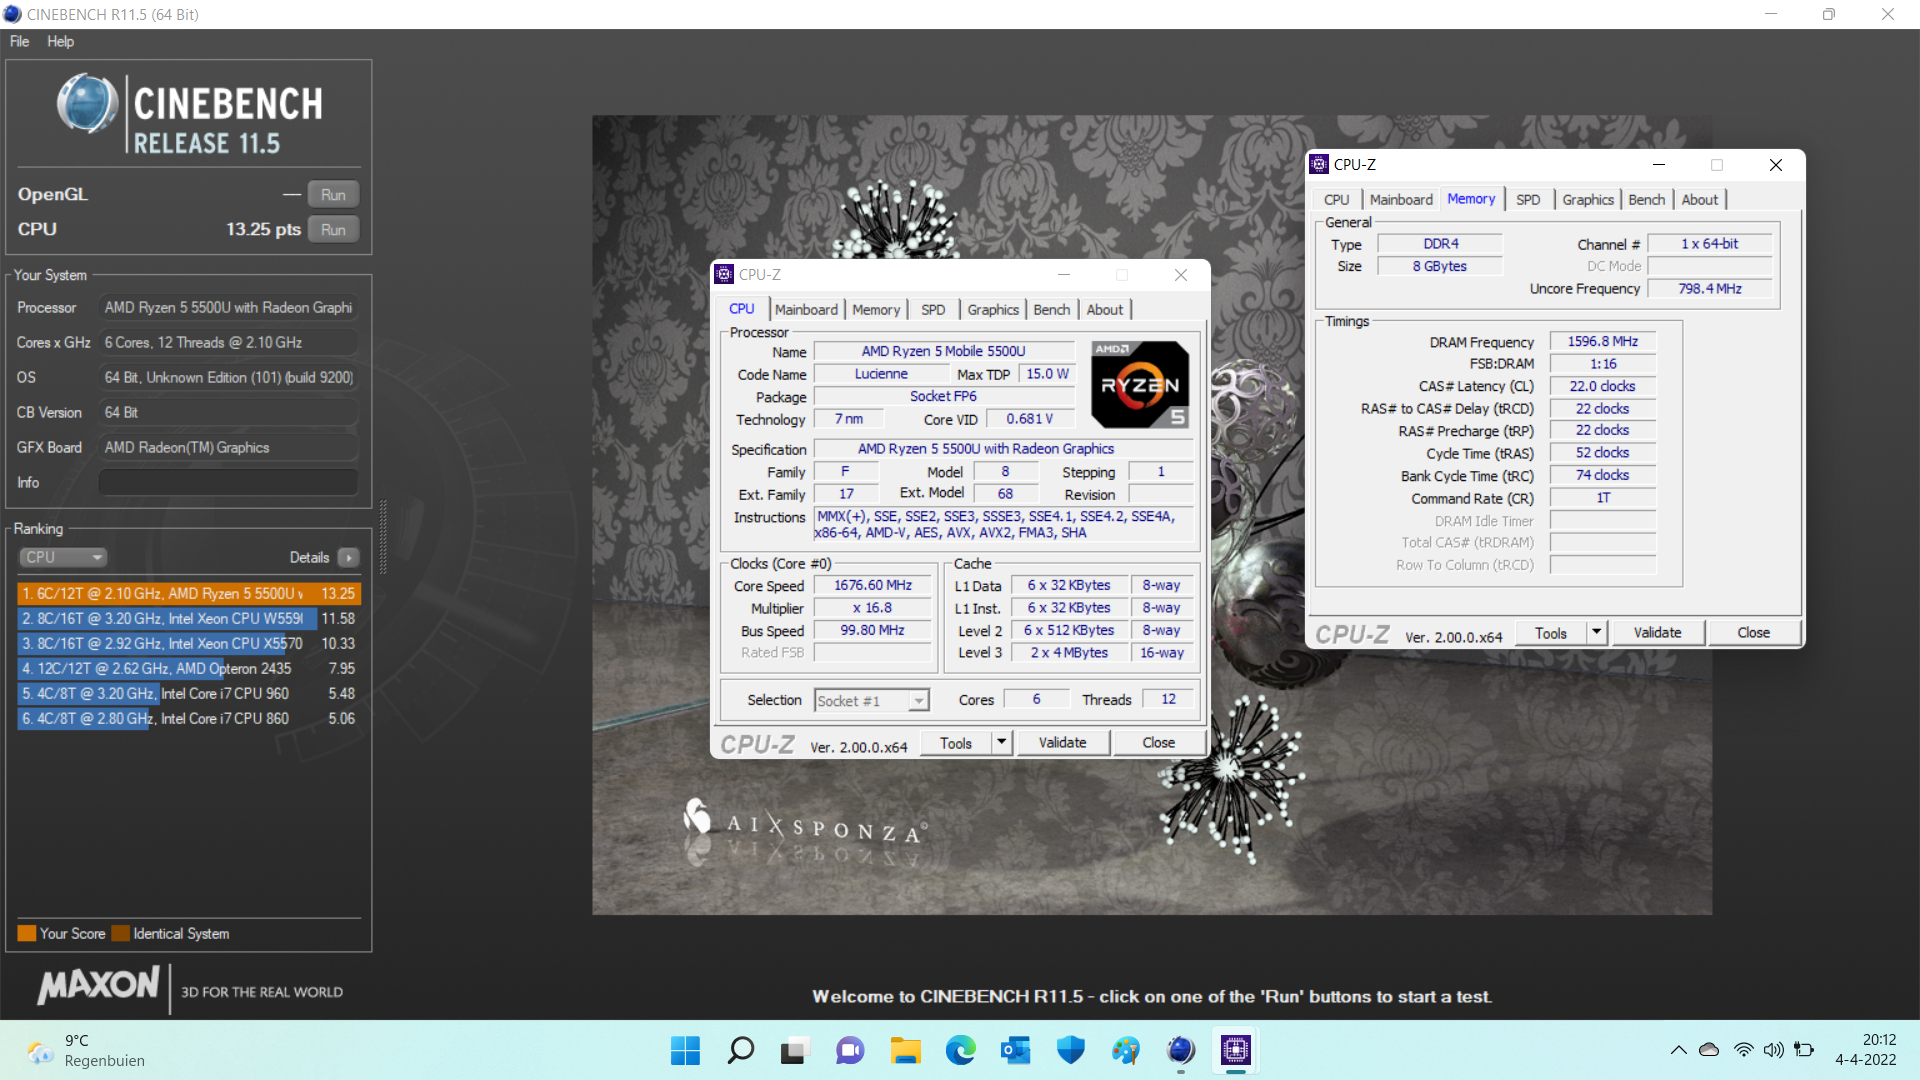Open Wi-Fi network settings tray icon

[1743, 1050]
